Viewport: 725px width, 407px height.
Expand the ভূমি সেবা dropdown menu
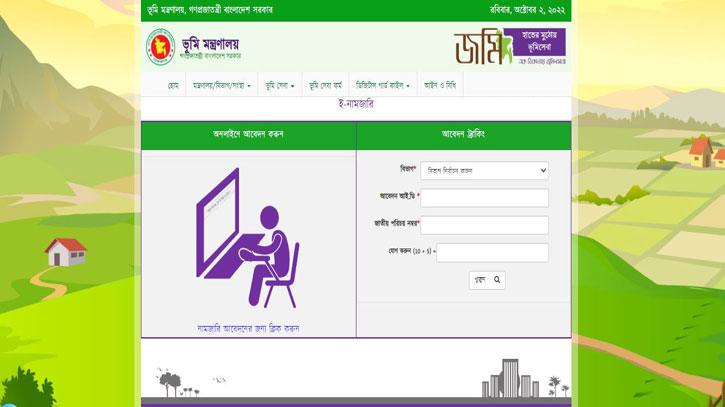pyautogui.click(x=280, y=85)
